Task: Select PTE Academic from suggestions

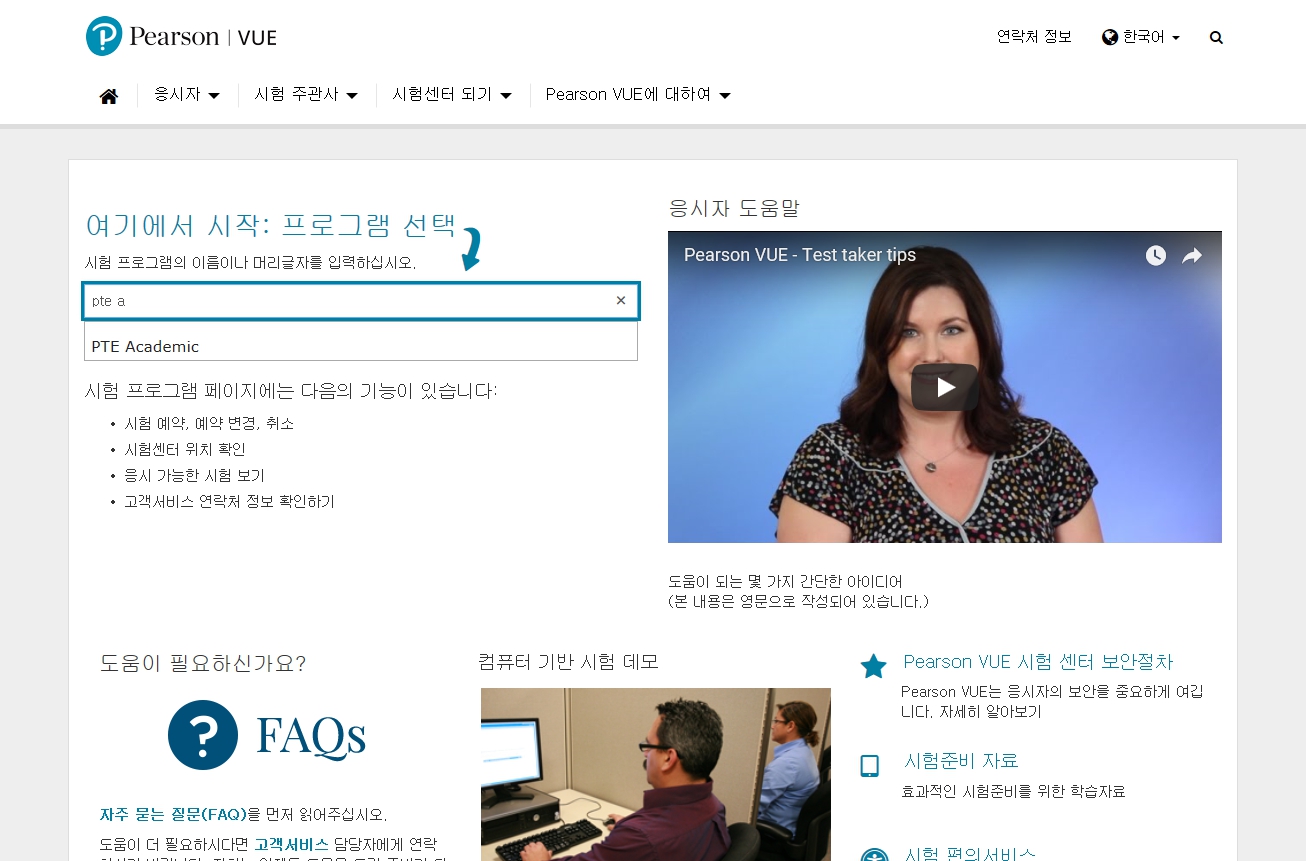Action: (145, 346)
